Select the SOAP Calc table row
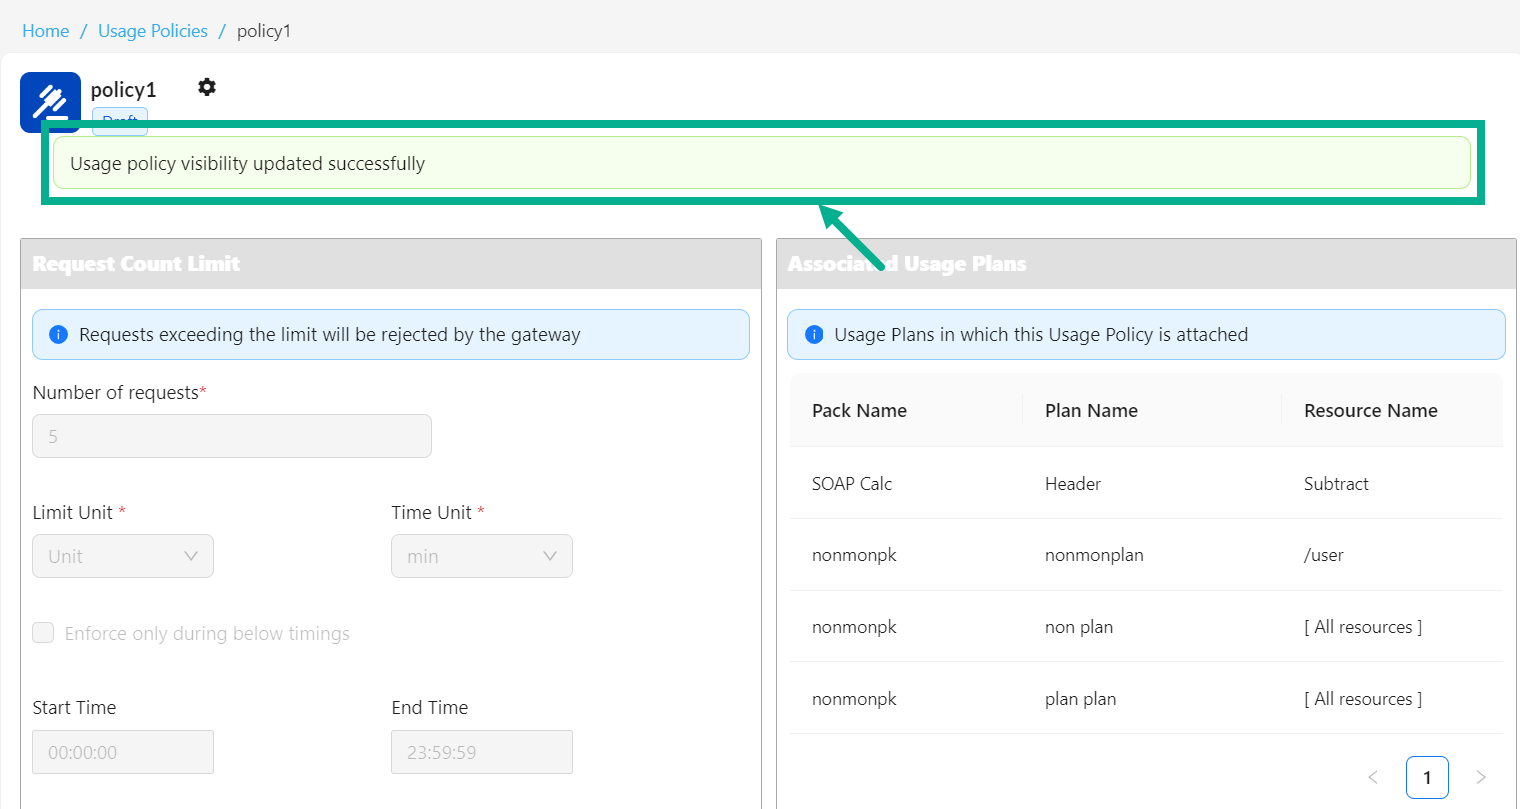The image size is (1520, 809). coord(852,484)
